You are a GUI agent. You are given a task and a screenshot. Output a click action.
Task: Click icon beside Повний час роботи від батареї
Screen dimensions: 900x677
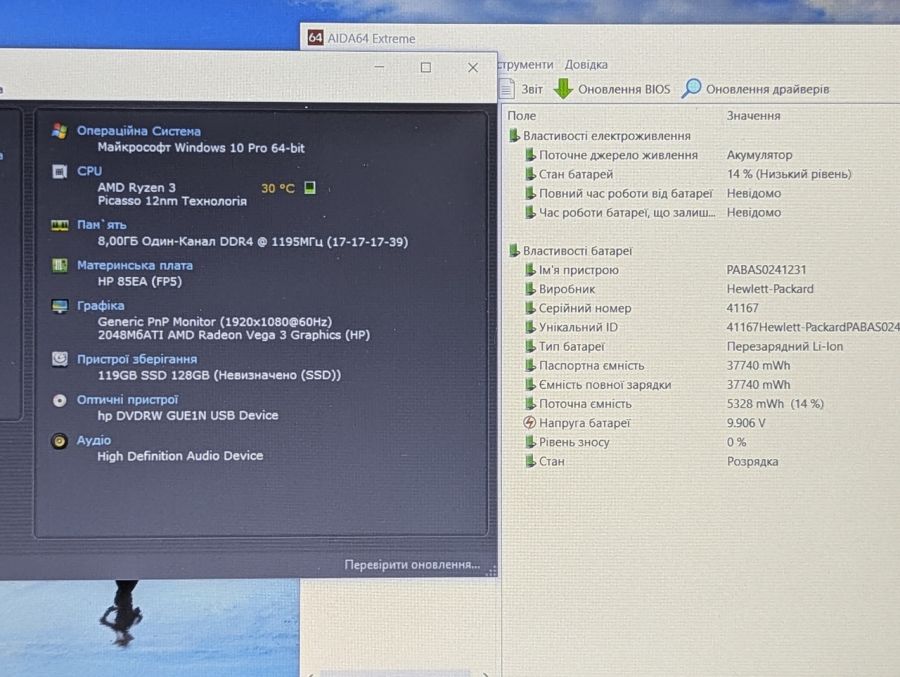coord(530,193)
